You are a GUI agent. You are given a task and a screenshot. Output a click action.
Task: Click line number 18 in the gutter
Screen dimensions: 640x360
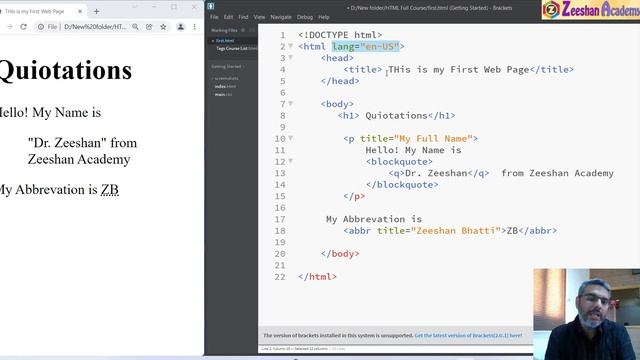pyautogui.click(x=280, y=231)
